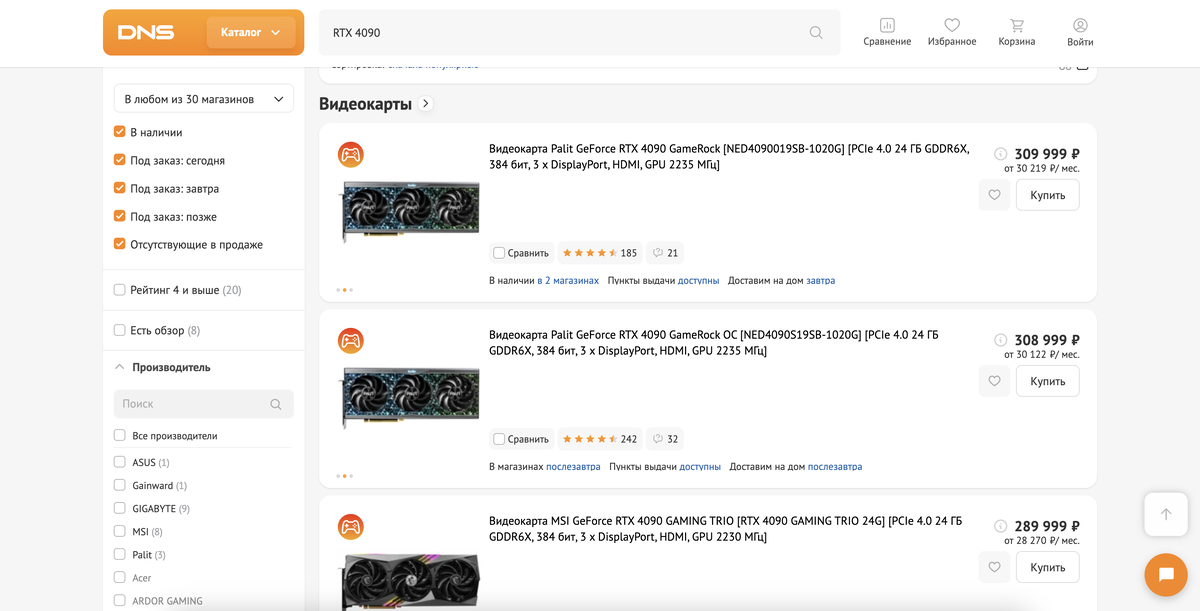Buy Palit GameRock OC for 308 999 ₽

click(x=1048, y=381)
